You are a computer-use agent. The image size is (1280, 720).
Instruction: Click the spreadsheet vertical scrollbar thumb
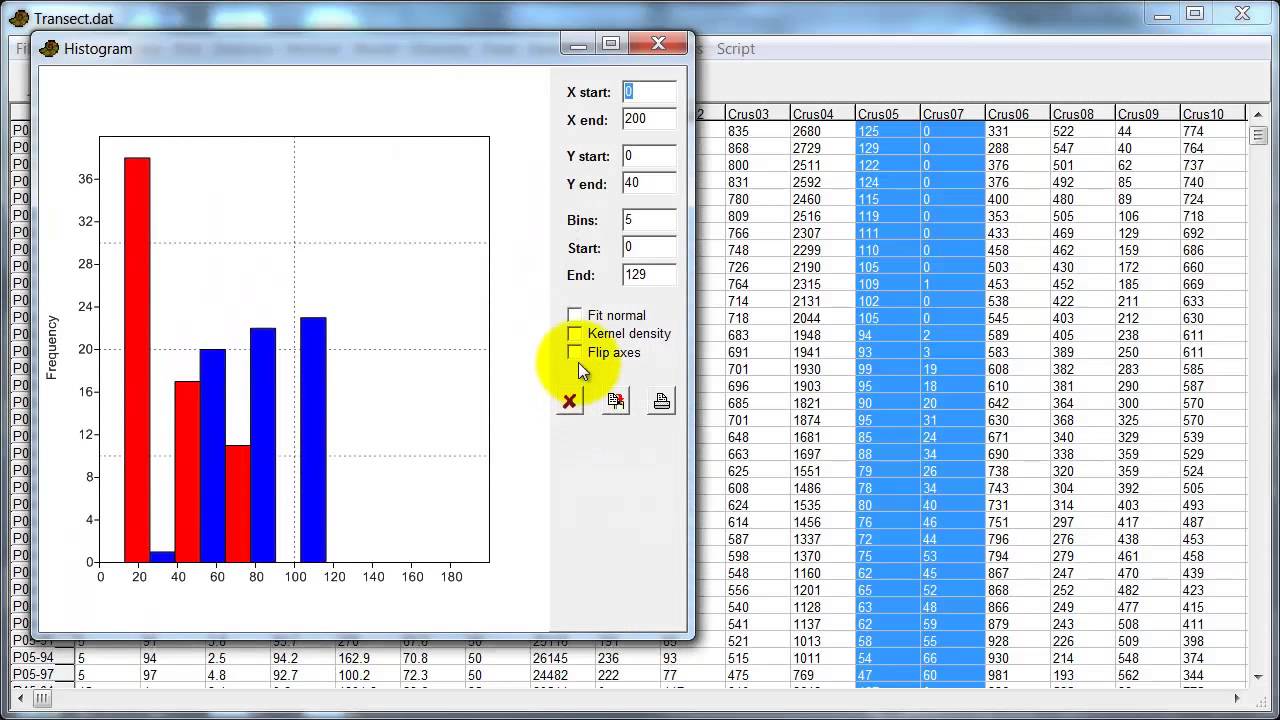(1257, 136)
